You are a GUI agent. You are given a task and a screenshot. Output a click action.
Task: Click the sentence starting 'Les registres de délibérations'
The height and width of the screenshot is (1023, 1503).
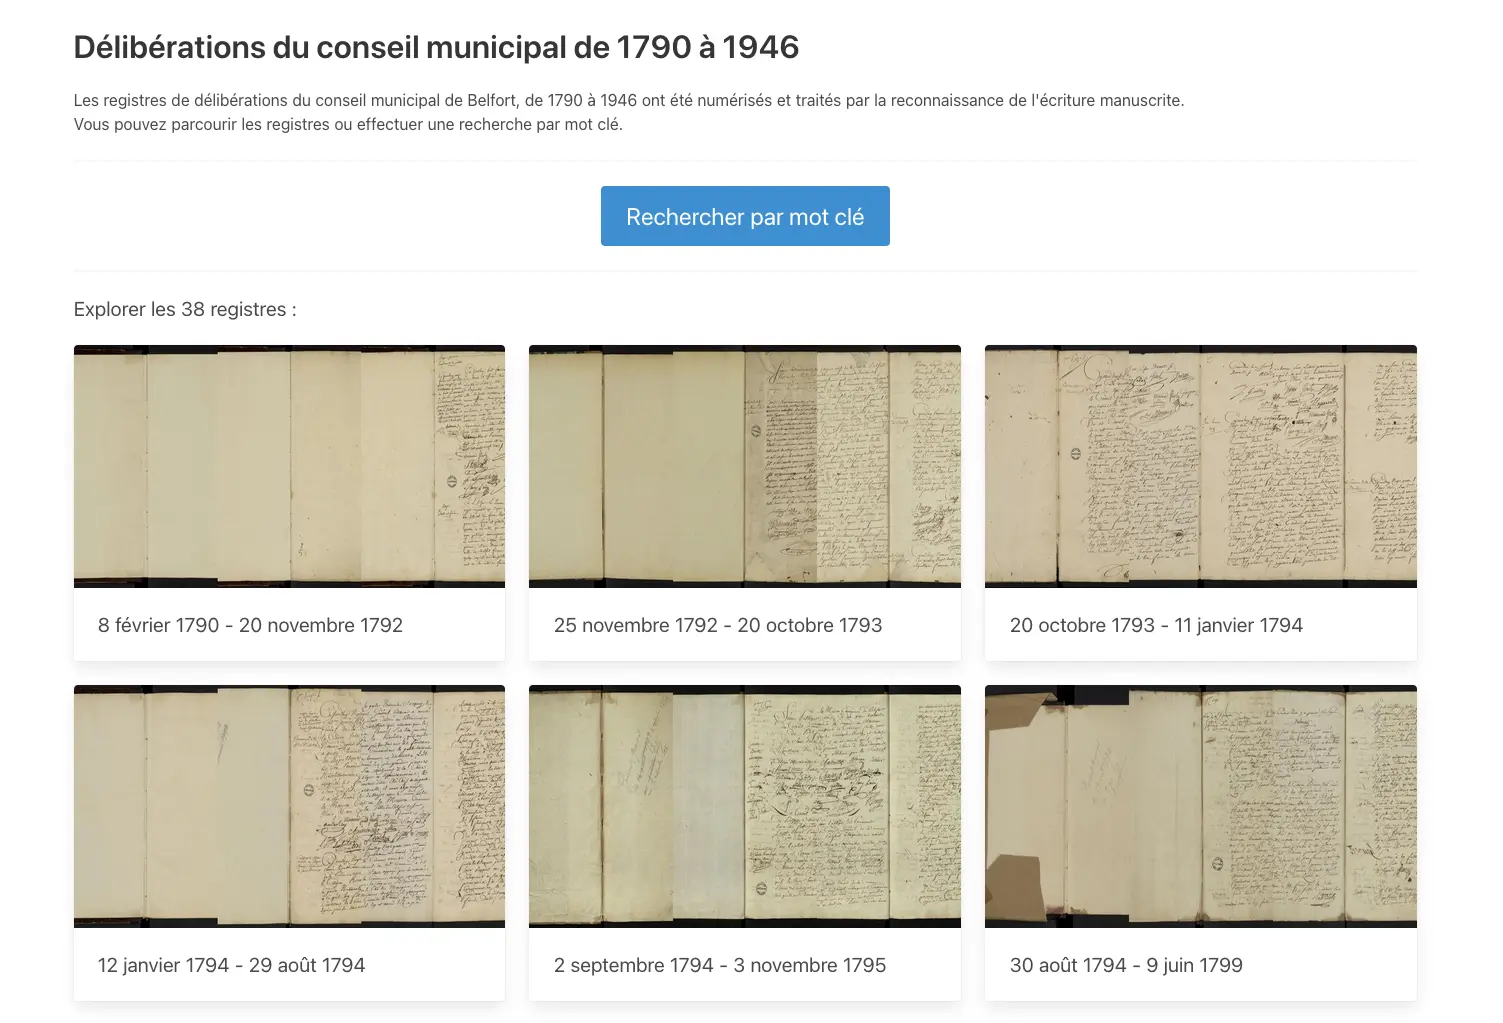click(629, 100)
